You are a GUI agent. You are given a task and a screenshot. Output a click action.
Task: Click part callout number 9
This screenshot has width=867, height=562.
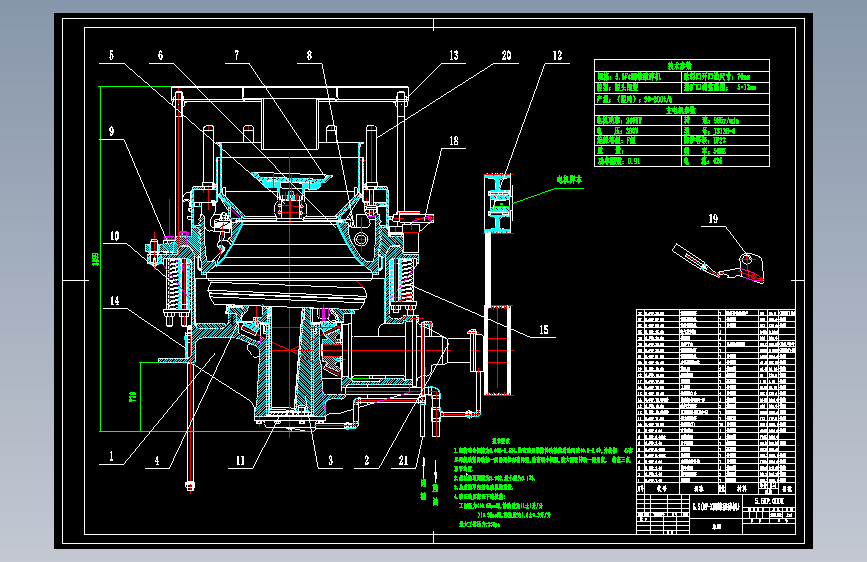[112, 132]
